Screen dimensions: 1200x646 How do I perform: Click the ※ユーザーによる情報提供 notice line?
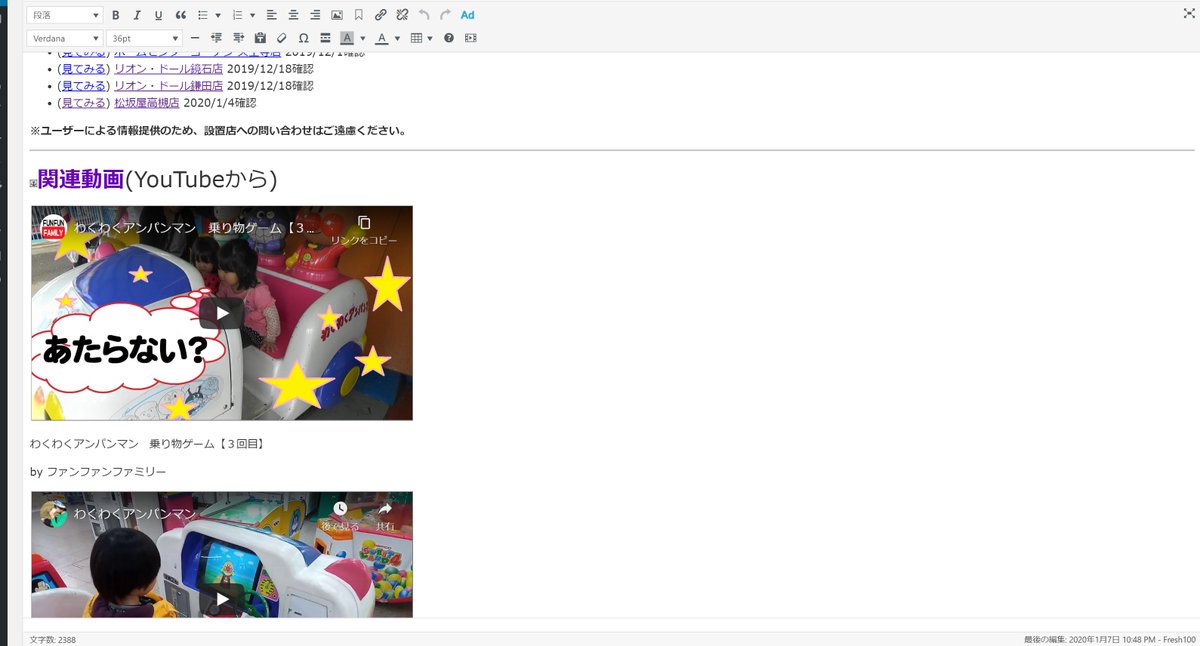click(218, 130)
